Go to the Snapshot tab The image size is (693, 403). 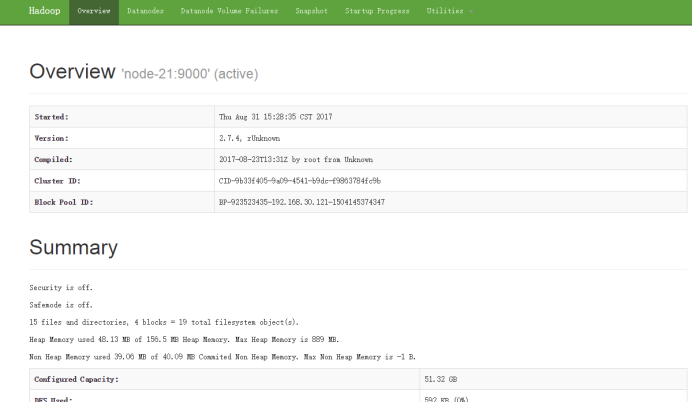click(312, 11)
